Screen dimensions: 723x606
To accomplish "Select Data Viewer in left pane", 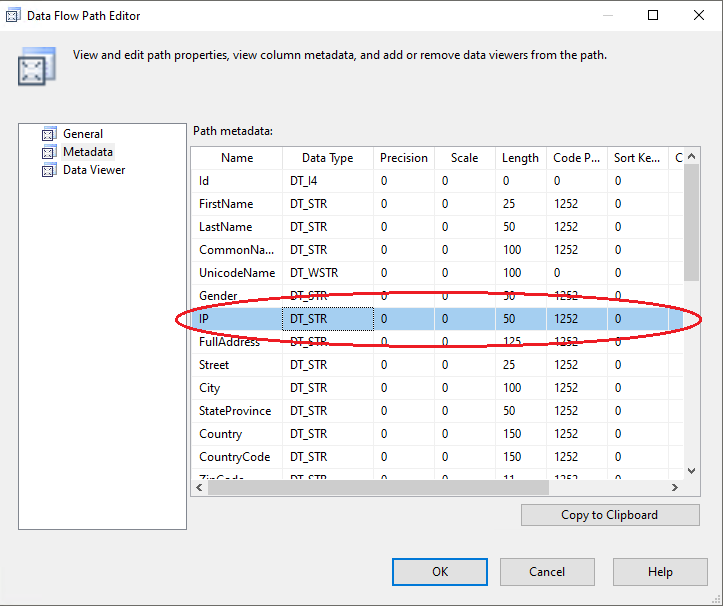I will [x=94, y=170].
